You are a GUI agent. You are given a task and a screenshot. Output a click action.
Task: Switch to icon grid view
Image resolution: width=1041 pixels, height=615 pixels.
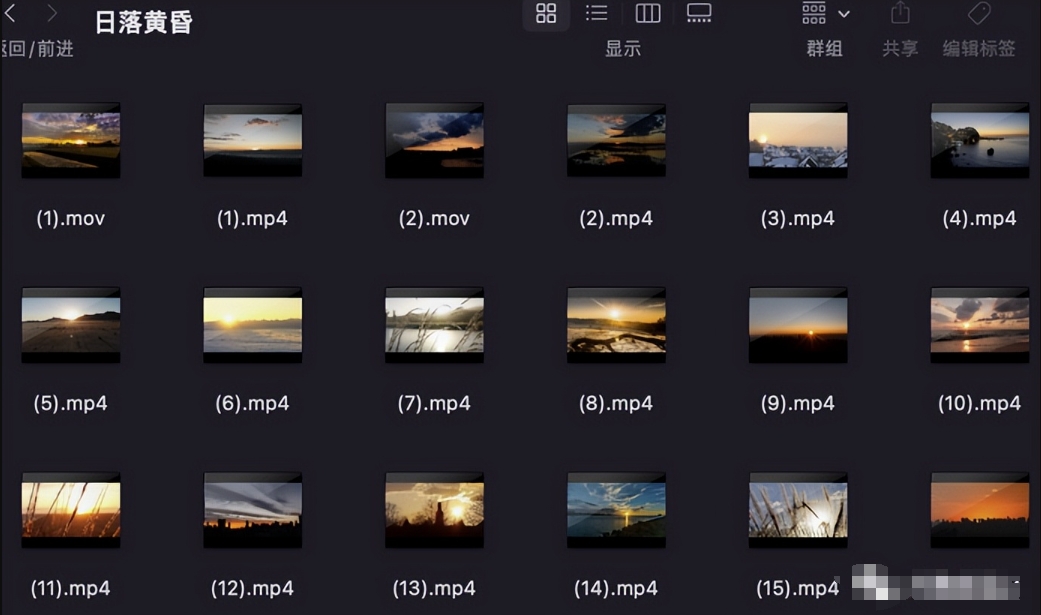point(546,13)
